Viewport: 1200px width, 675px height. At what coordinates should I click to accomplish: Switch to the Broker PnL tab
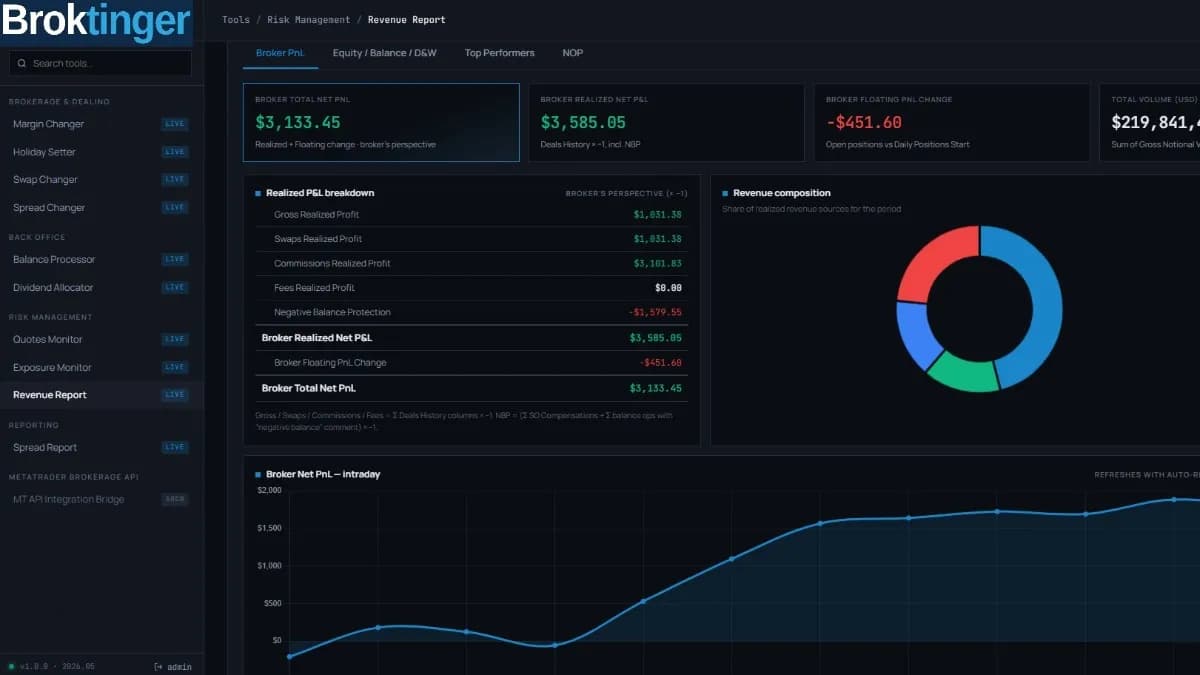[x=280, y=53]
